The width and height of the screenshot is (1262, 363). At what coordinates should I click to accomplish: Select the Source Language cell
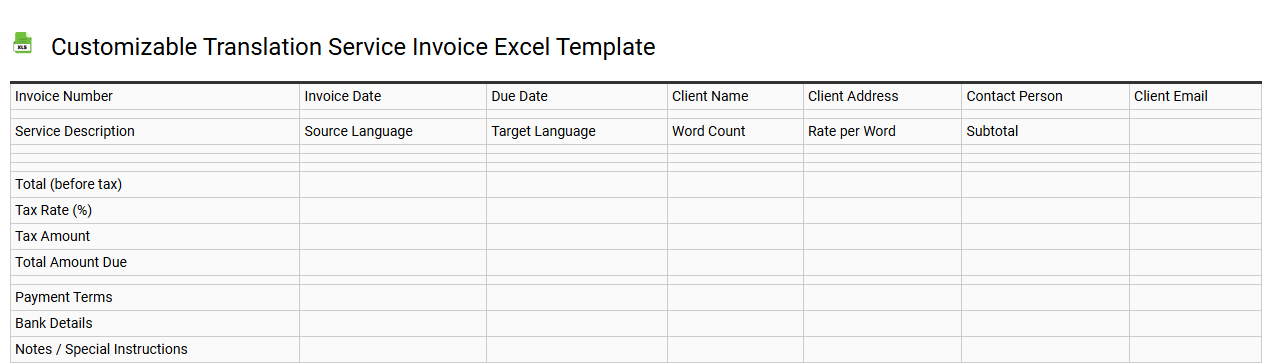(393, 131)
